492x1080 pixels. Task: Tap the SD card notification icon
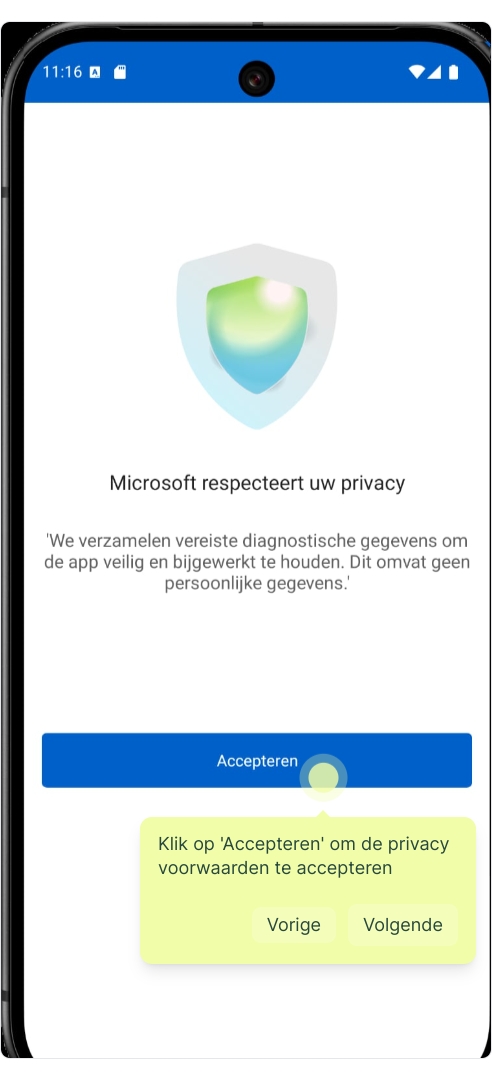tap(120, 72)
